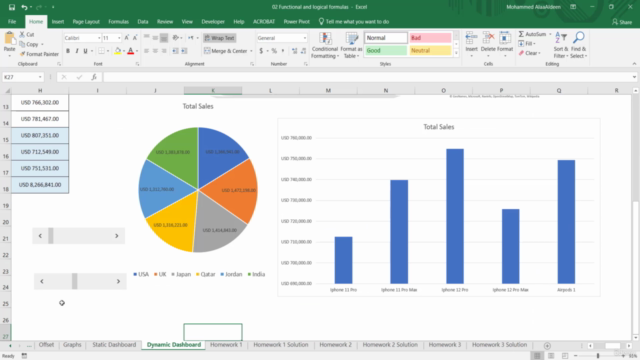Switch to the Insert ribbon tab
This screenshot has width=640, height=360.
58,22
